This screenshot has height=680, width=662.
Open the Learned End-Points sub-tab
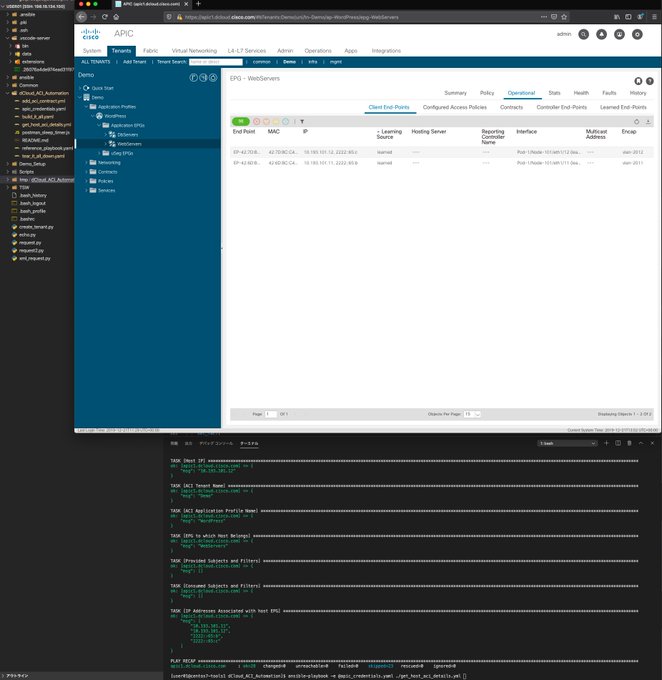[623, 107]
